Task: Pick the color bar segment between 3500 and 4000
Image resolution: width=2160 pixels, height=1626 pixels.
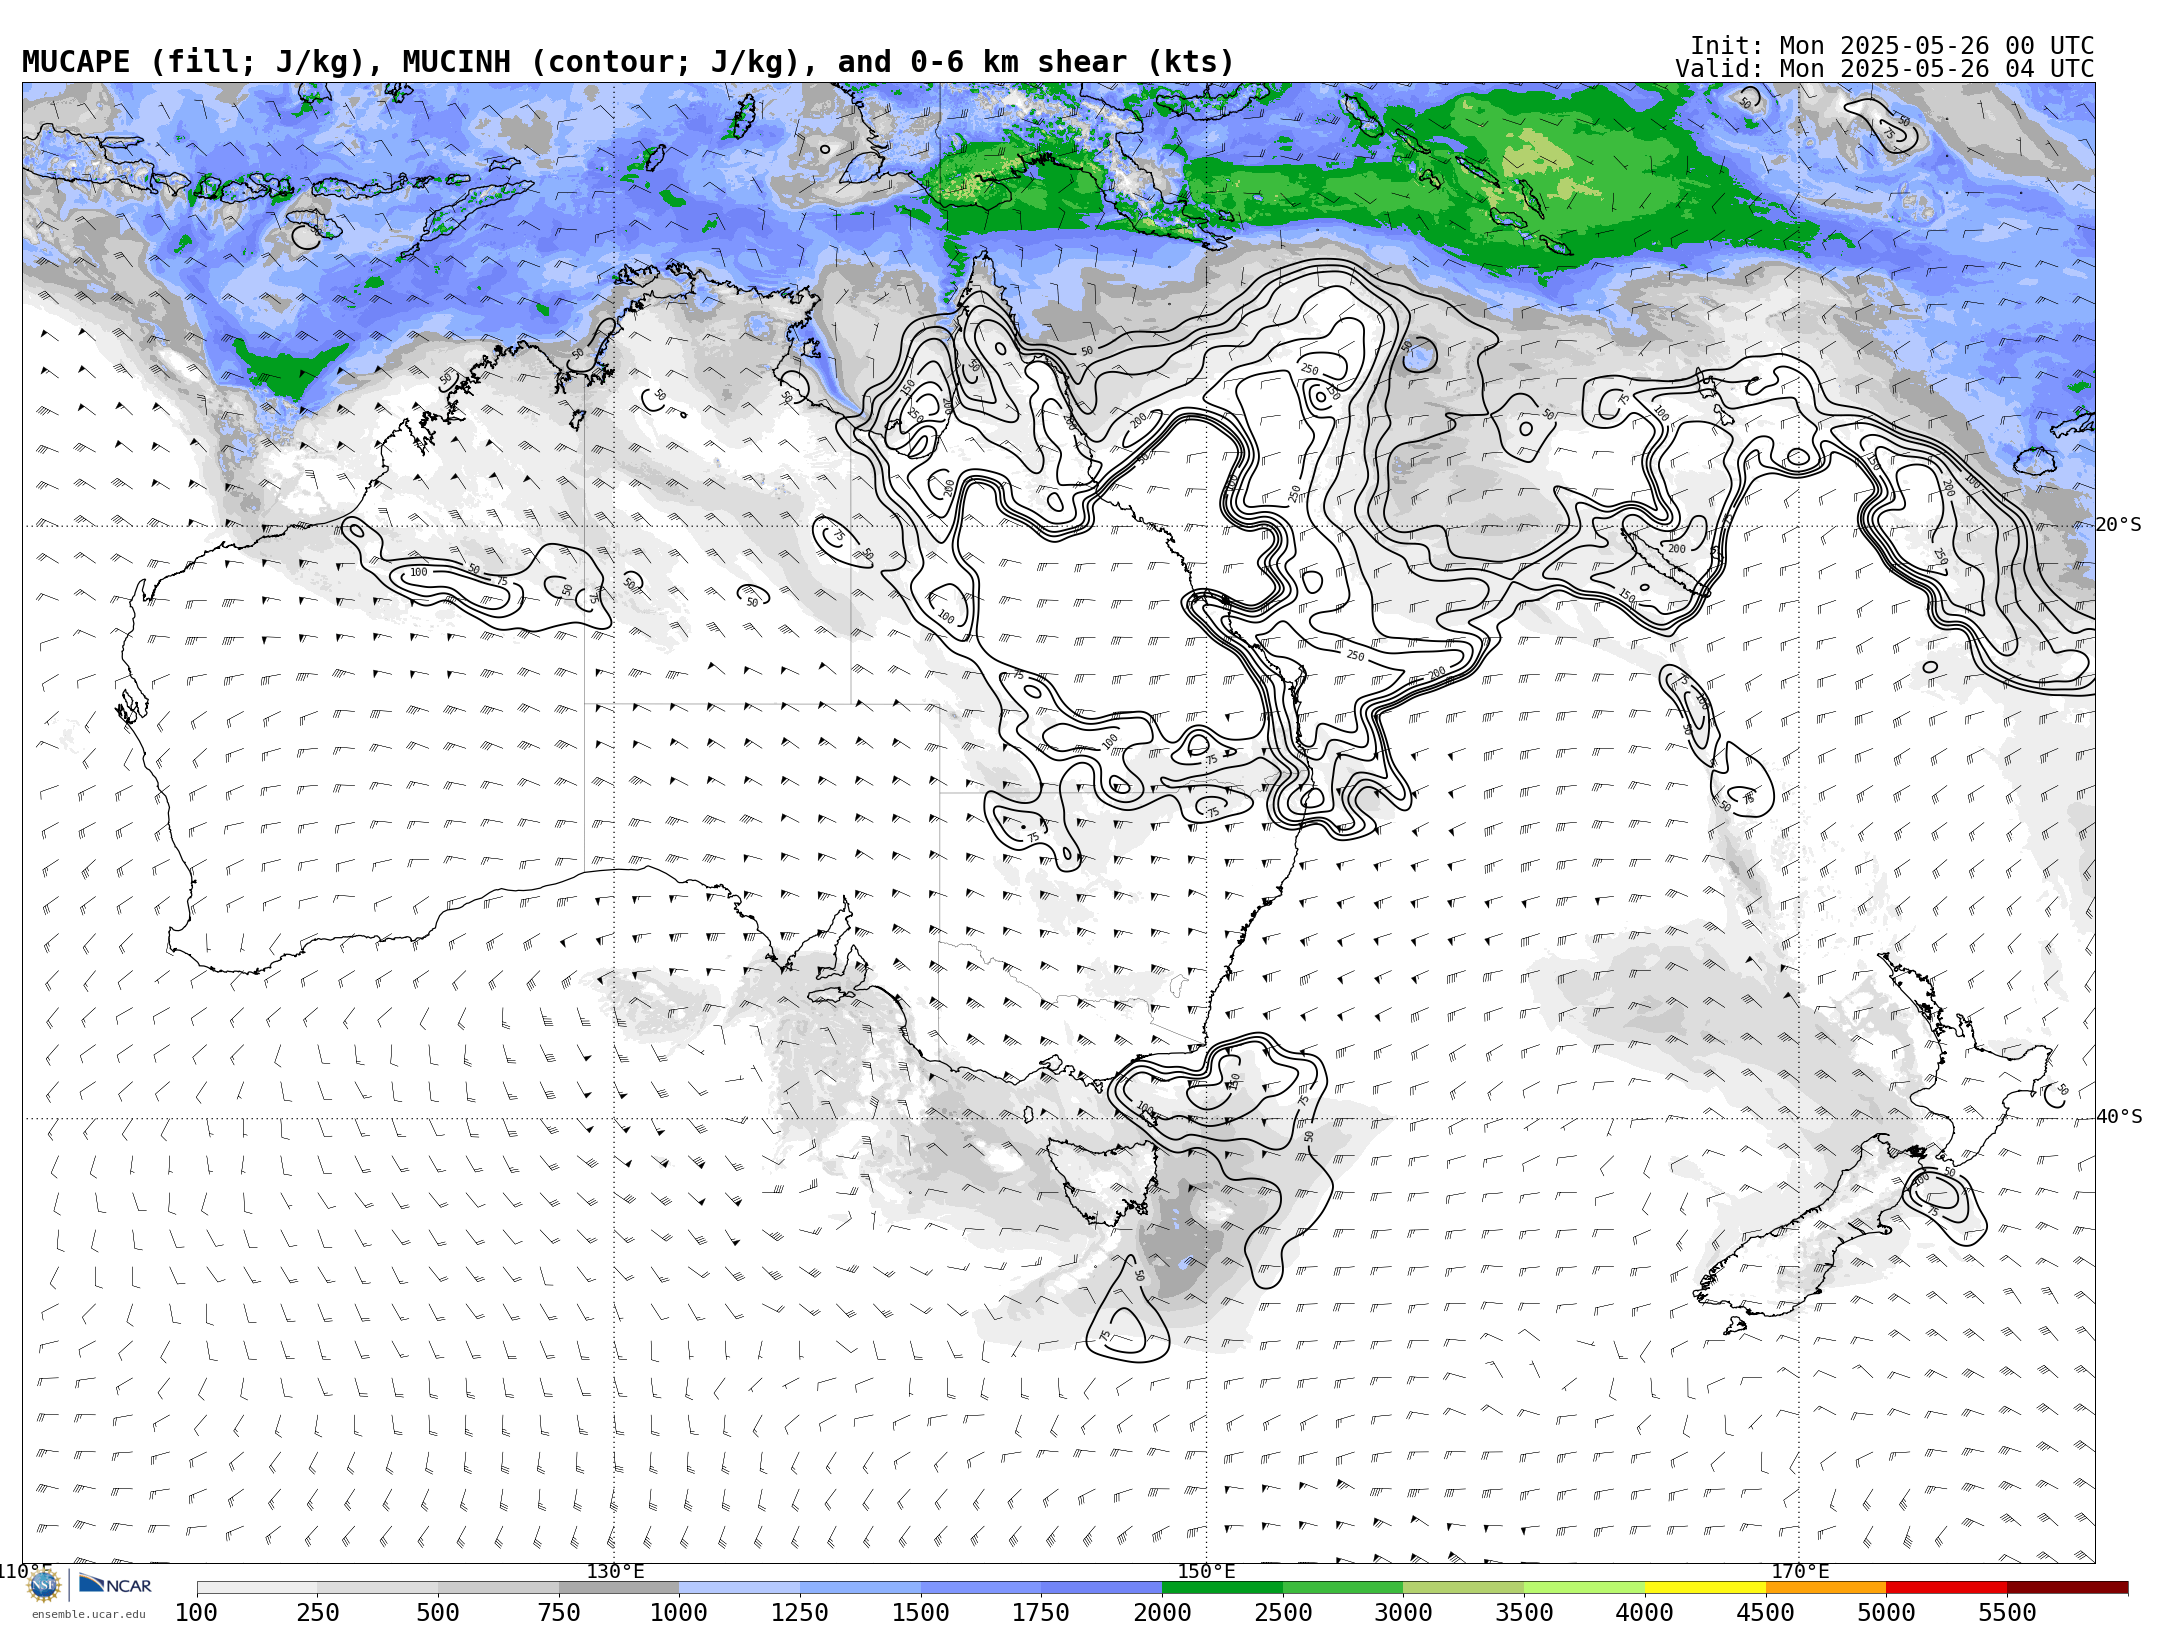Action: click(1584, 1588)
